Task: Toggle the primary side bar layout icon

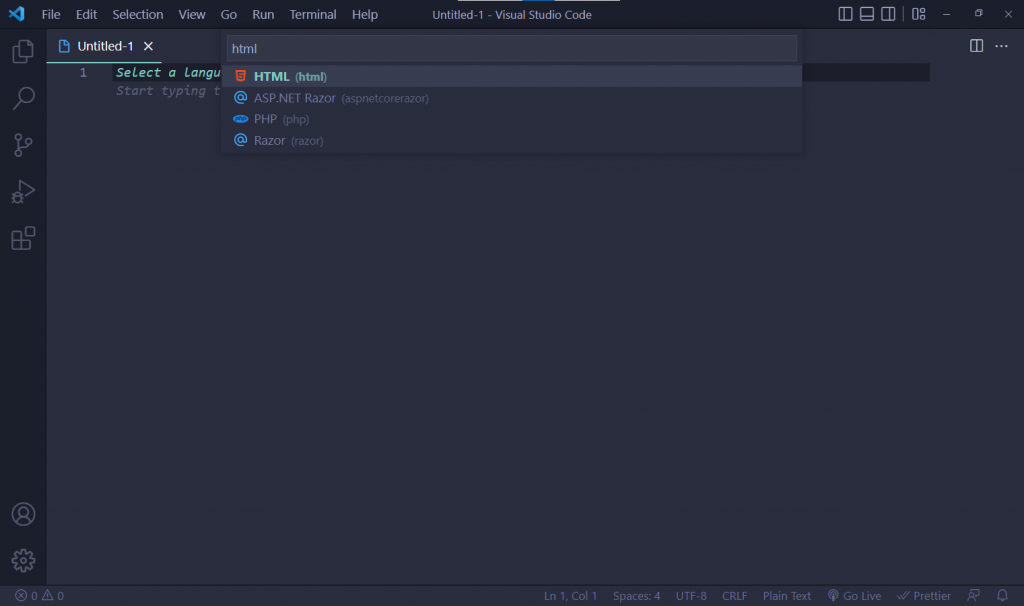Action: [845, 14]
